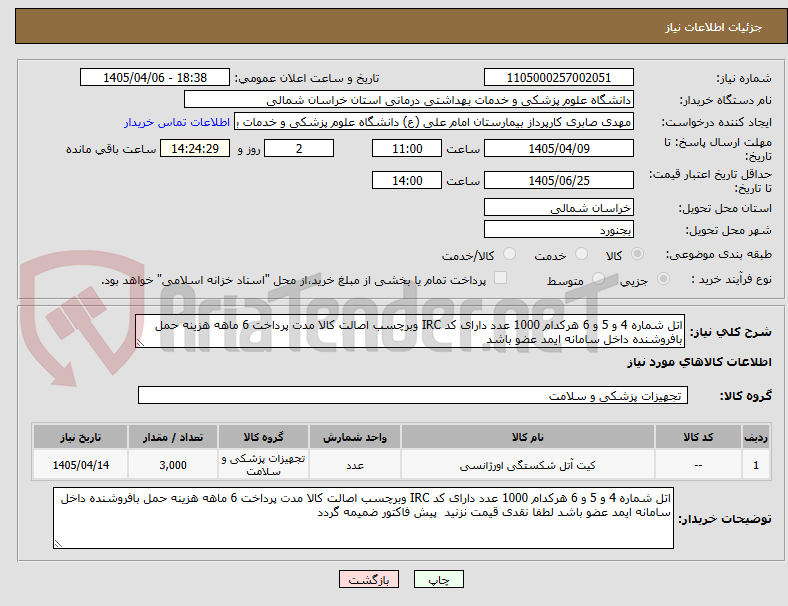Click the اطلاعات کالاهای مورد نیاز heading
Image resolution: width=788 pixels, height=606 pixels.
[x=699, y=362]
